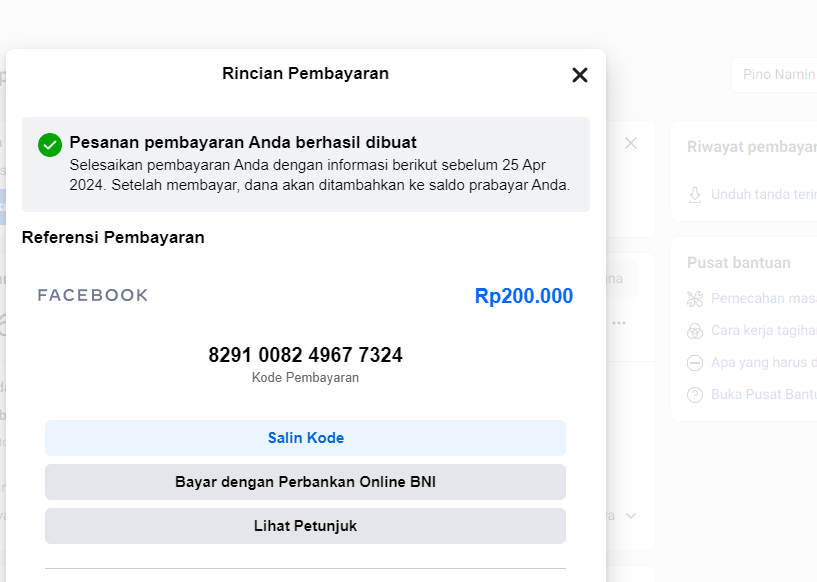Click the green success checkmark icon
This screenshot has width=817, height=582.
50,144
